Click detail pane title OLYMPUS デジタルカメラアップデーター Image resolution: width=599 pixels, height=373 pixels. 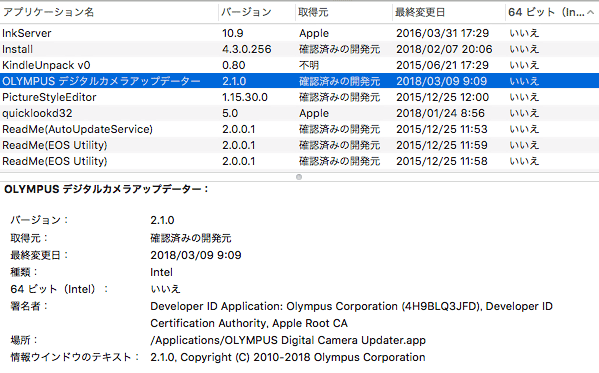point(106,189)
